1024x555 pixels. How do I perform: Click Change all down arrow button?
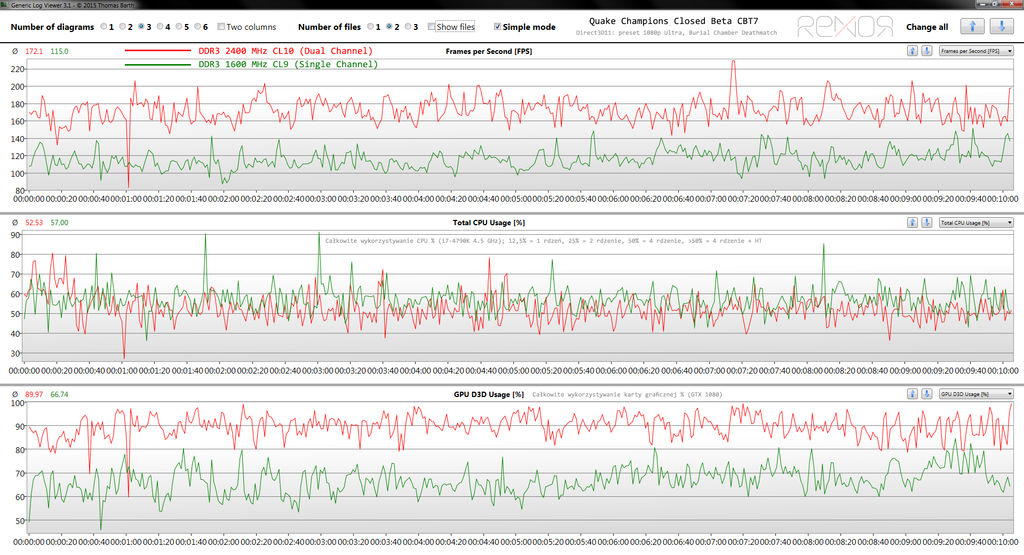coord(1001,27)
